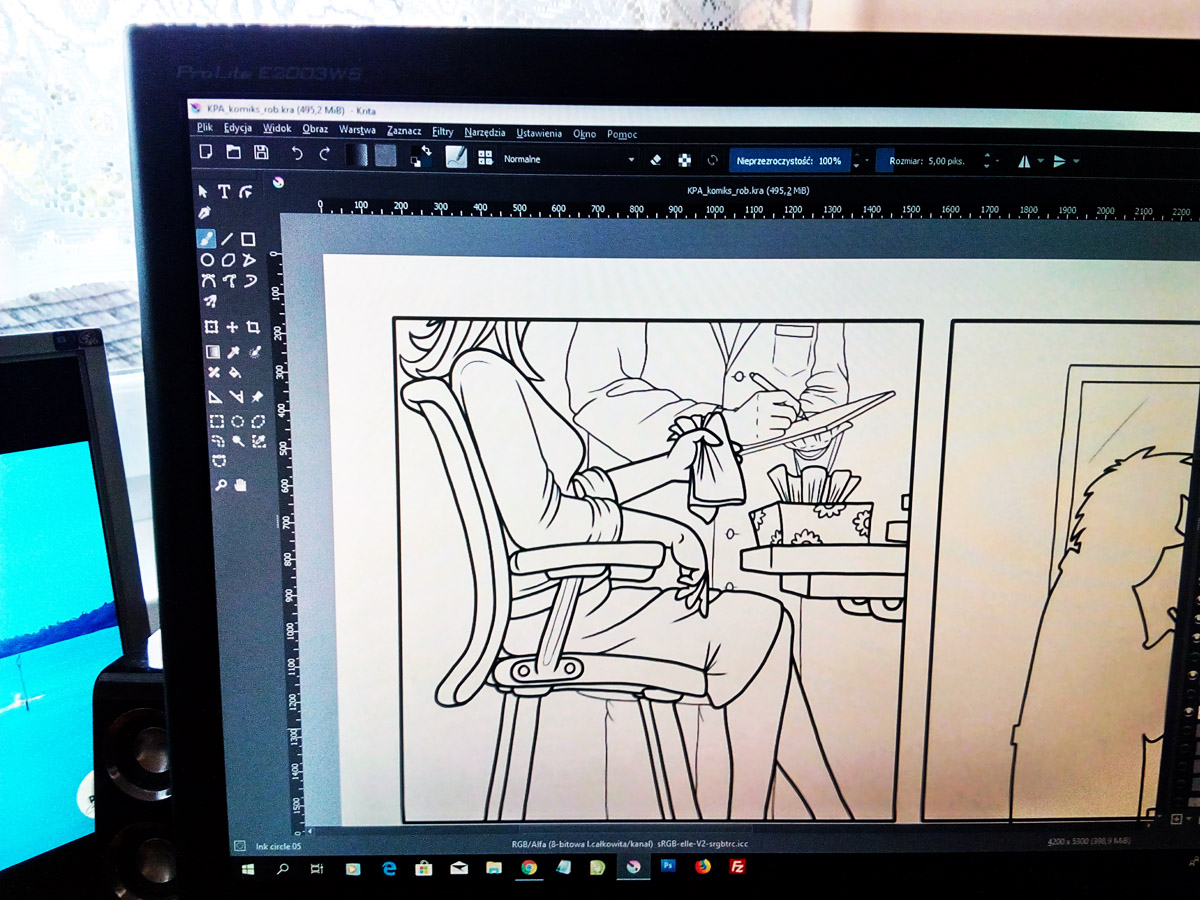Select the Edit Shapes tool
This screenshot has height=900, width=1200.
pos(246,191)
